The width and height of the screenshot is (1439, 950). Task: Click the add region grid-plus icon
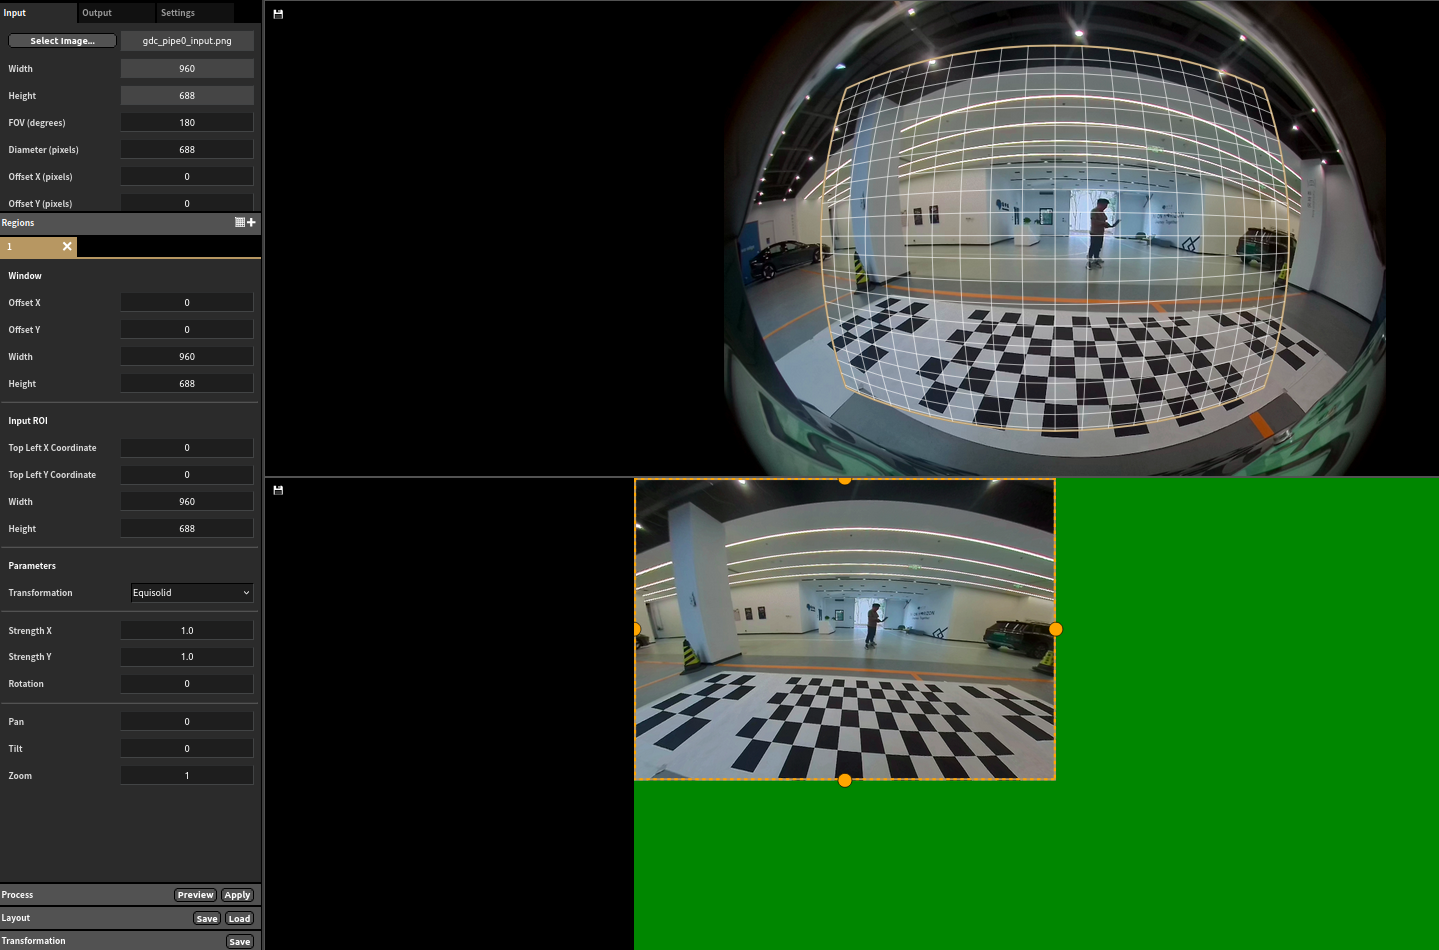[245, 222]
